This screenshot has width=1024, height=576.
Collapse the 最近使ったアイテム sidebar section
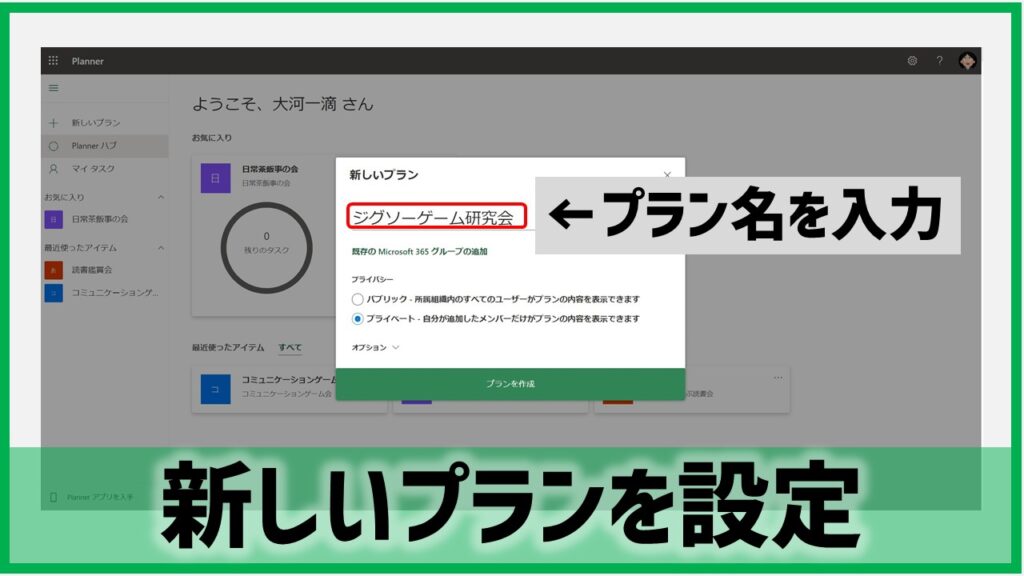(161, 248)
